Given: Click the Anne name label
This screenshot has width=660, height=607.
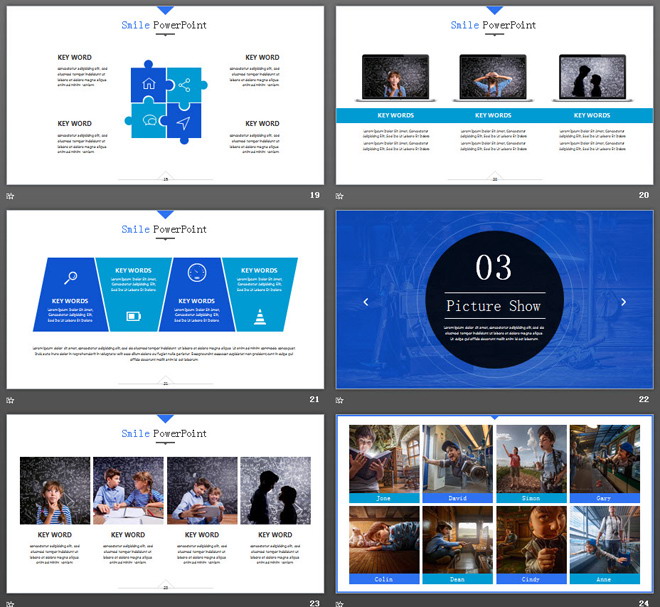Looking at the screenshot, I should pyautogui.click(x=604, y=579).
